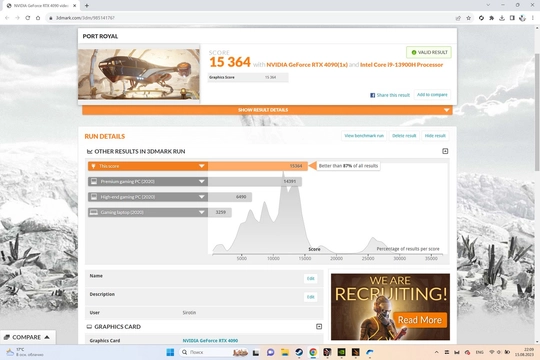This screenshot has height=360, width=540.
Task: Close the NVIDIA GeForce RTX 4090 tab
Action: (74, 6)
